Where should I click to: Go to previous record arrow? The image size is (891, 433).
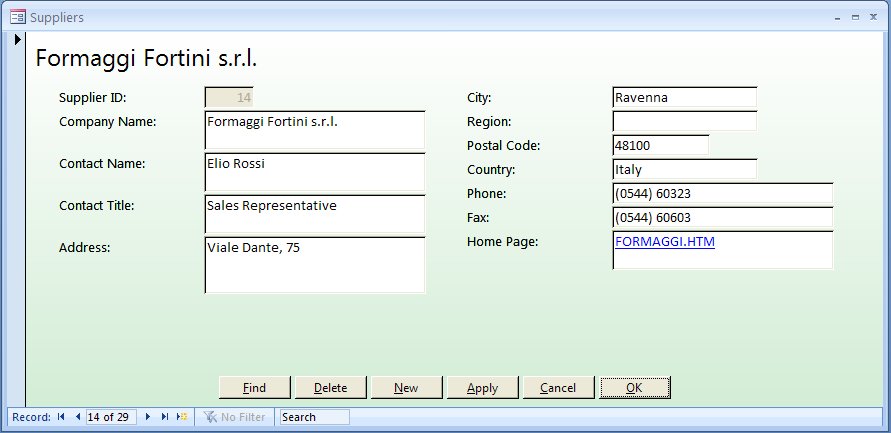click(x=78, y=417)
